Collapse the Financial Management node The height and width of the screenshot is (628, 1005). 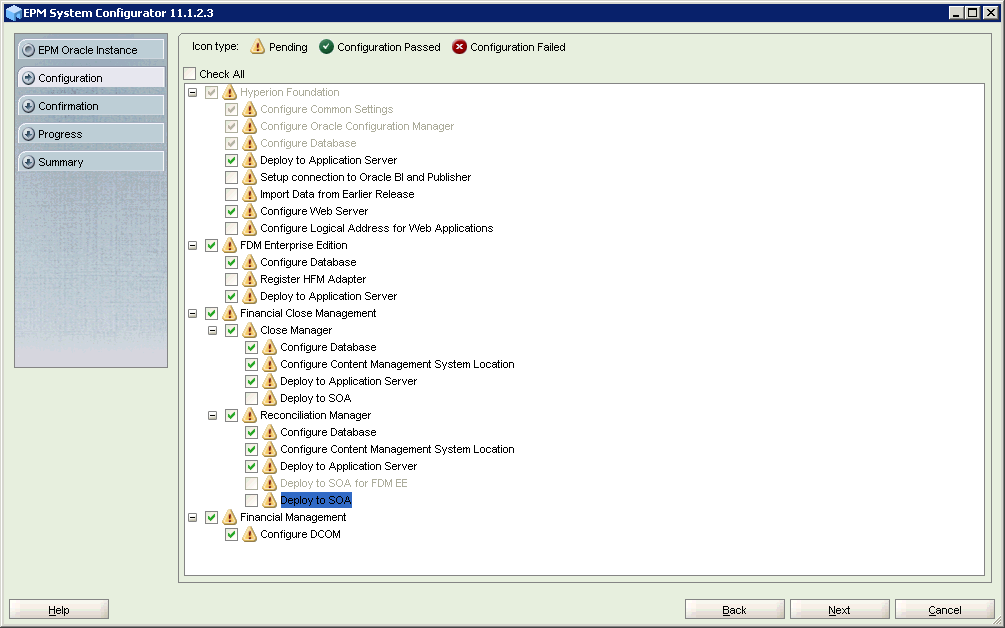pyautogui.click(x=192, y=517)
